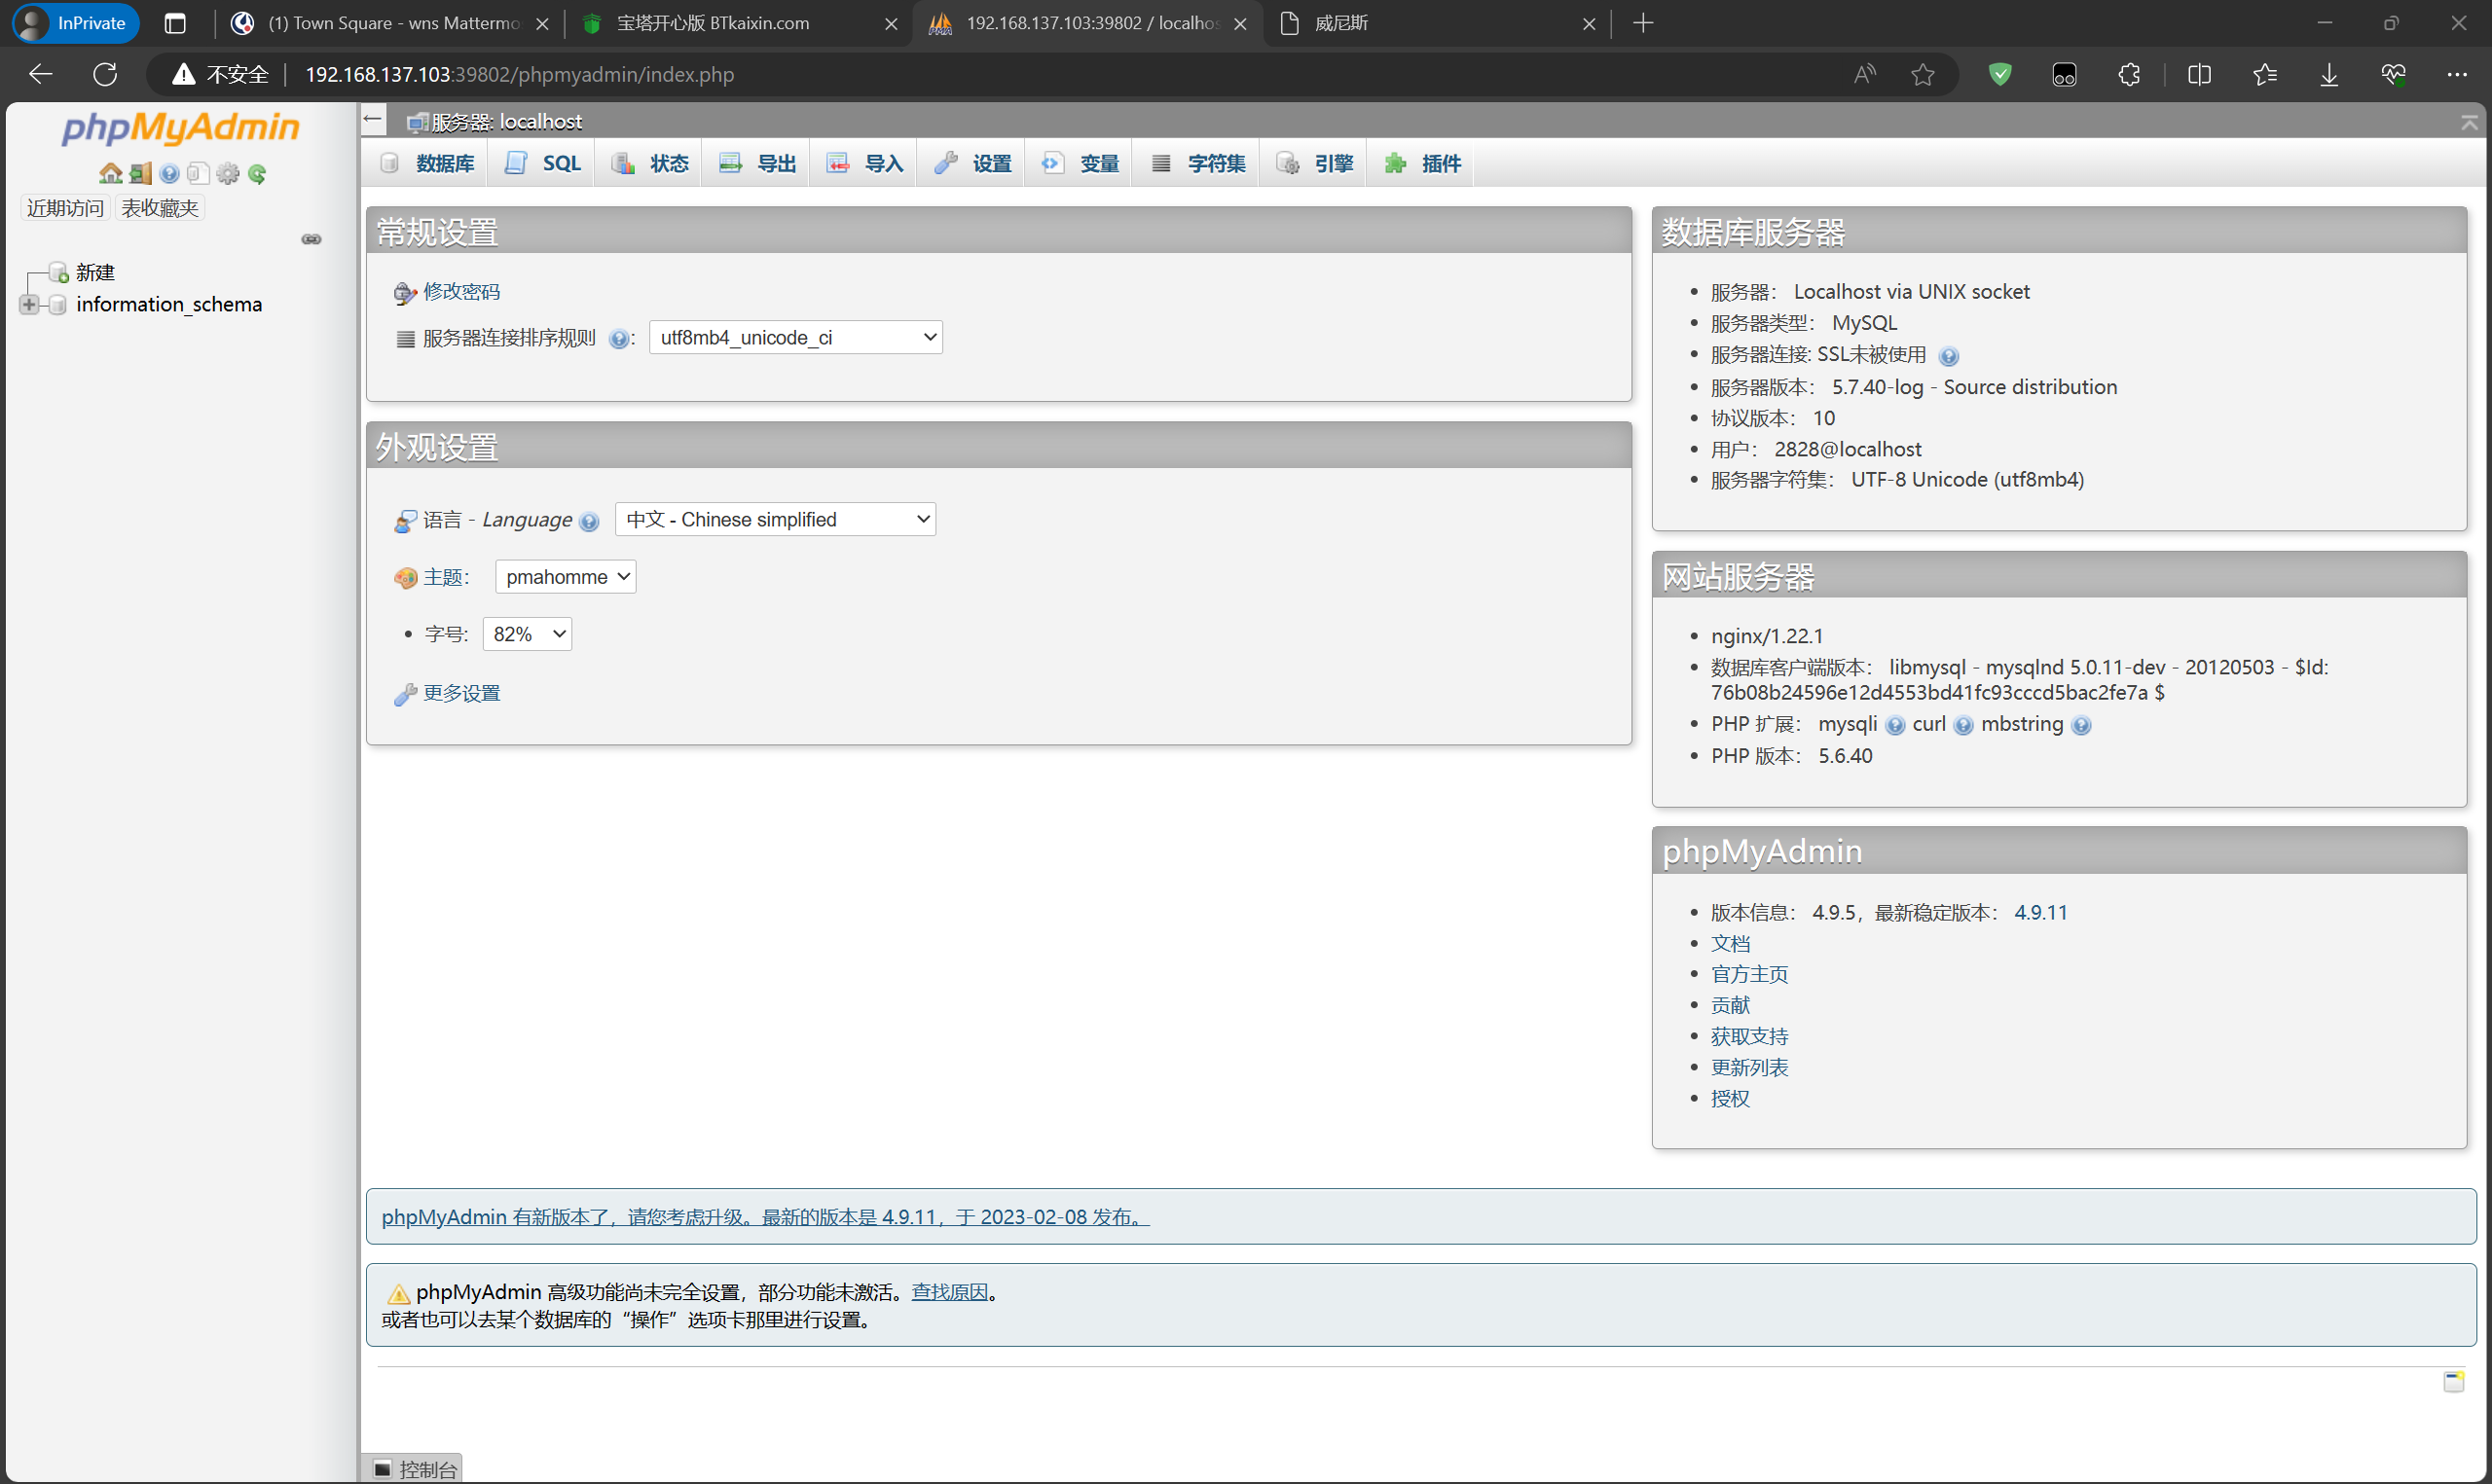Click the phpMyAdmin new version upgrade notice link
The height and width of the screenshot is (1484, 2492).
[x=765, y=1217]
